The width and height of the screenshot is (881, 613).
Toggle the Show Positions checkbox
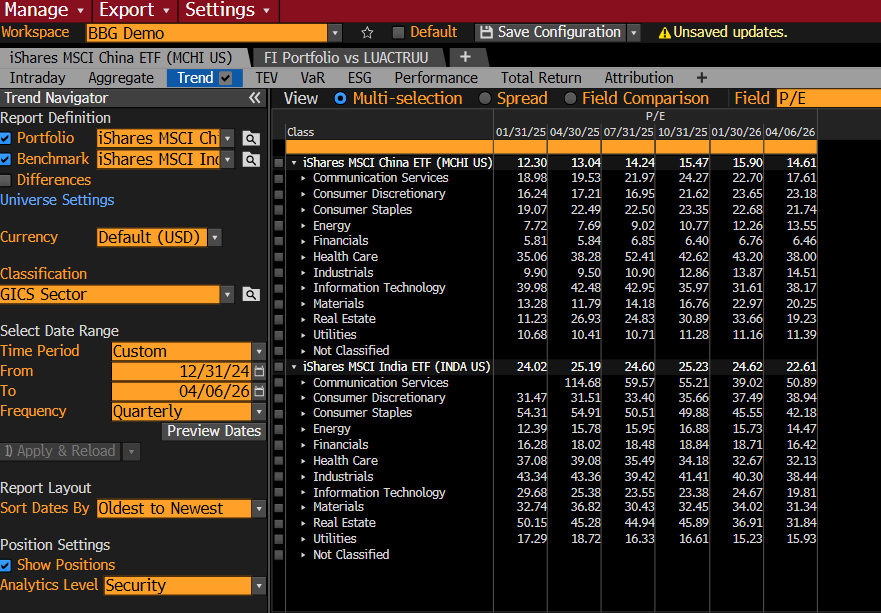click(6, 565)
